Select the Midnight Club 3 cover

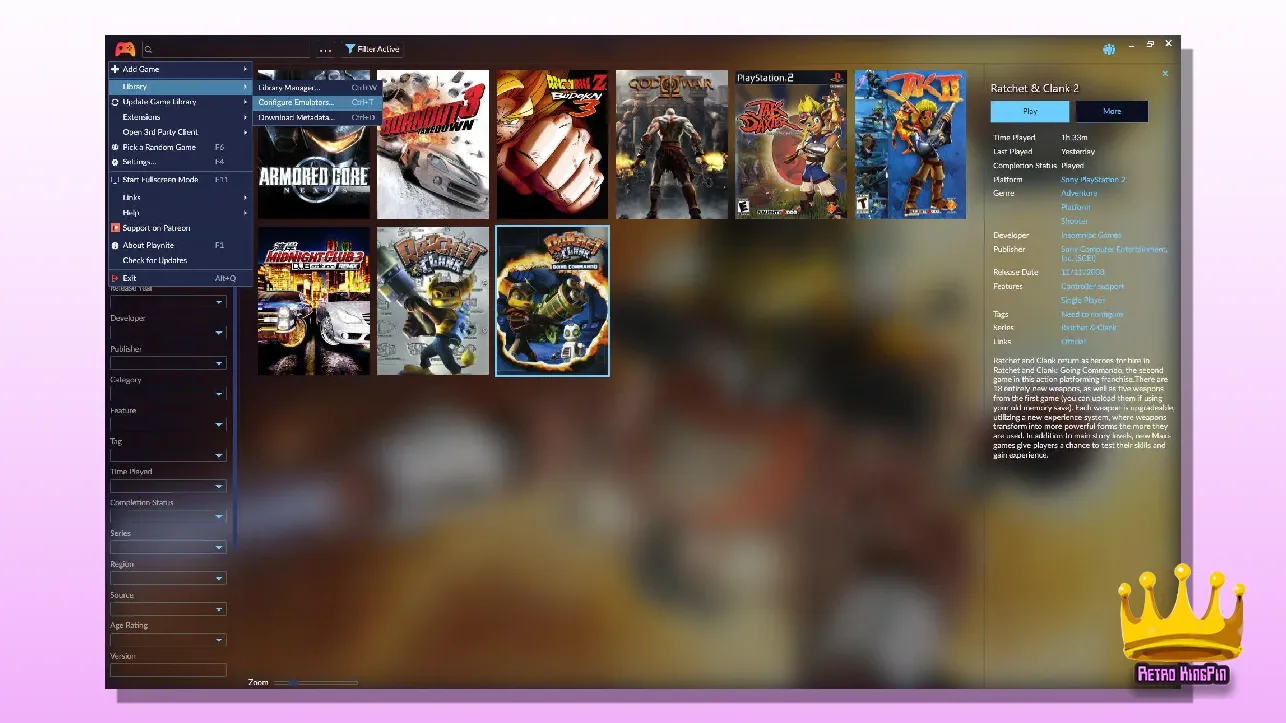click(x=314, y=301)
